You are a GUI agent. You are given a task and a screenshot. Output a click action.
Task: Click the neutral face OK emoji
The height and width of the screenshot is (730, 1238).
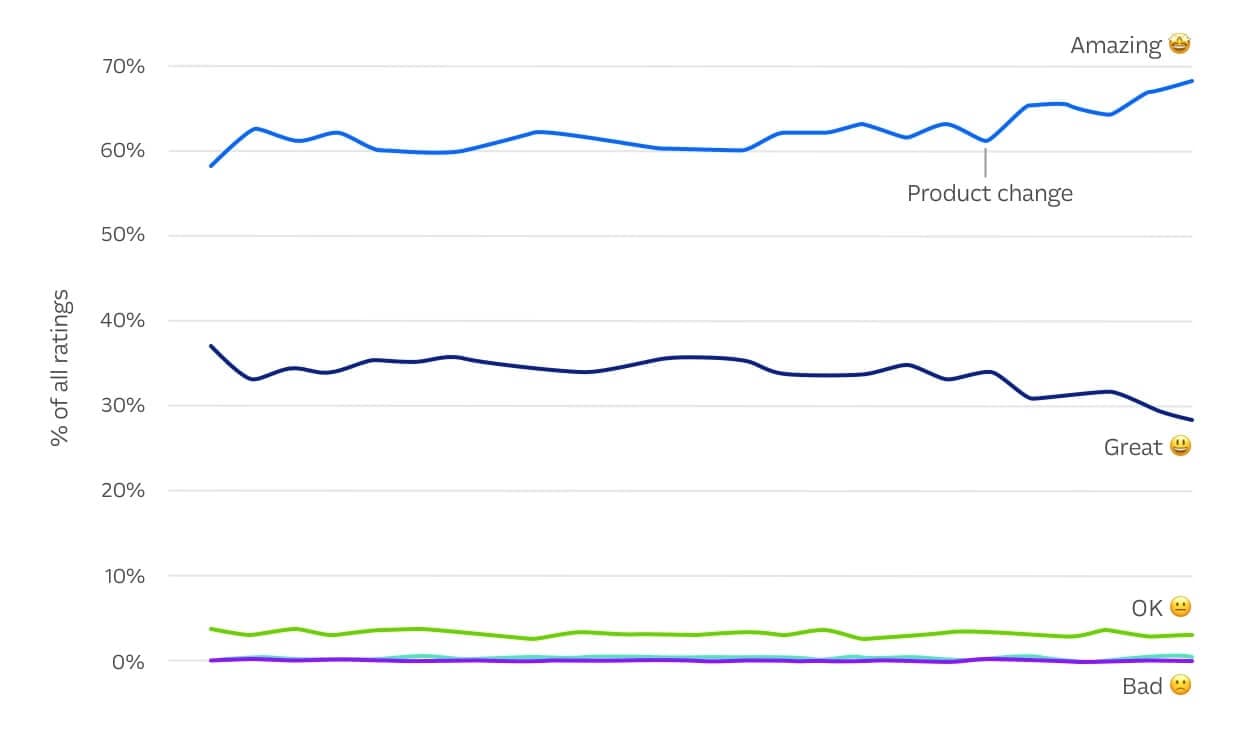pyautogui.click(x=1181, y=607)
